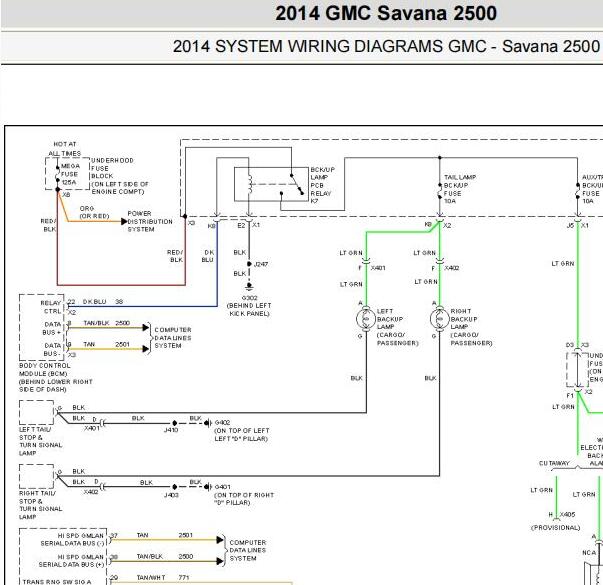603x585 pixels.
Task: Click the X405 connector label
Action: [x=568, y=515]
